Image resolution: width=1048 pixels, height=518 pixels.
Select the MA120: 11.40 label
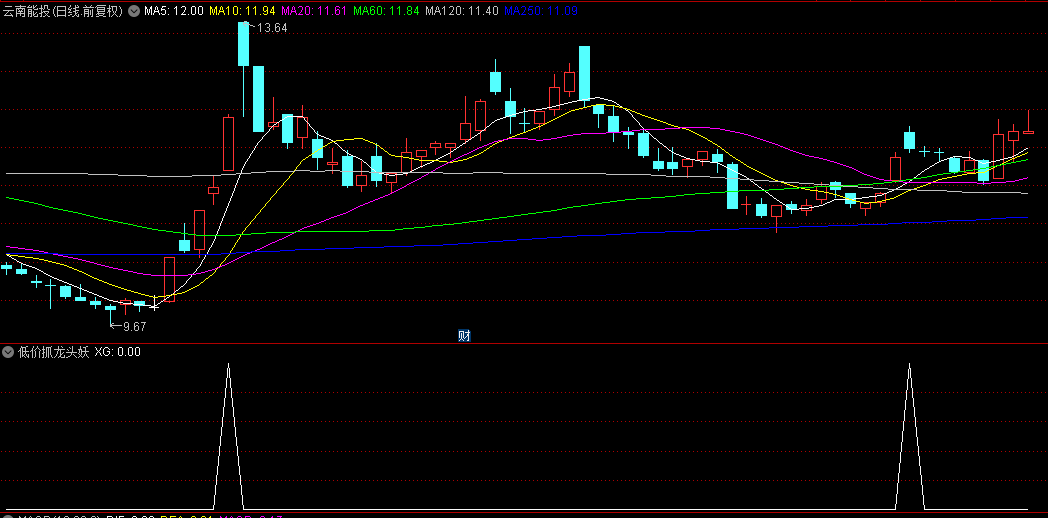[x=462, y=11]
